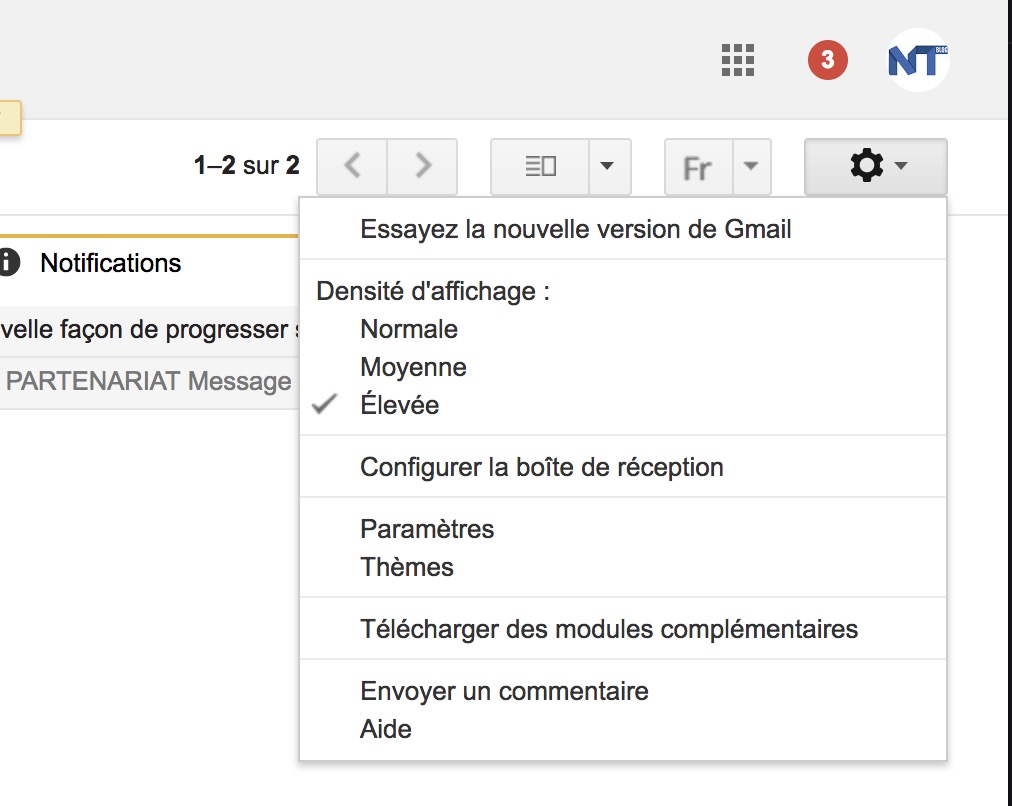Click the newer conversations arrow
Screen dimensions: 1012x806
pos(352,166)
